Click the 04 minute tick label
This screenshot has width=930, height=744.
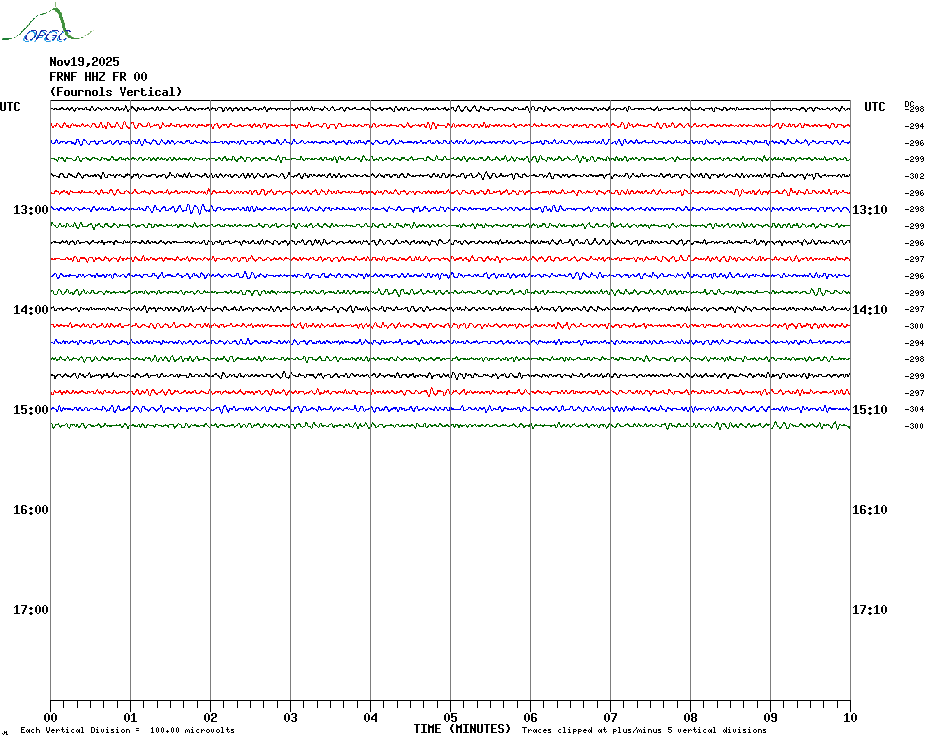point(371,717)
